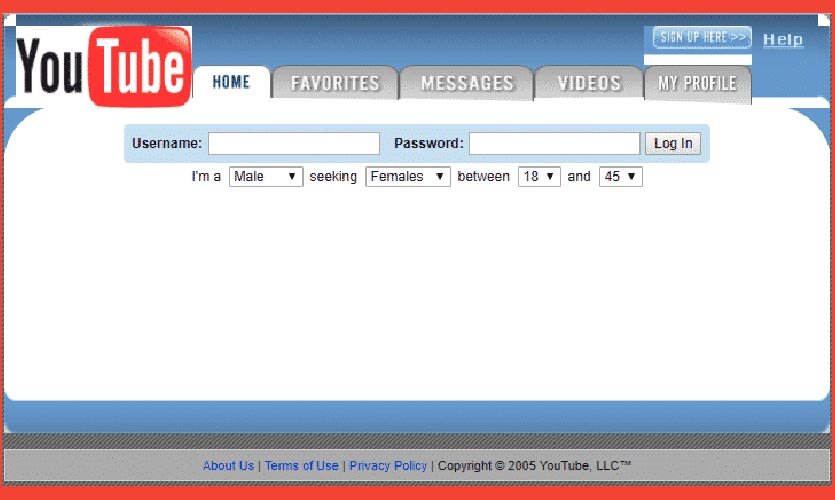The width and height of the screenshot is (835, 500).
Task: Expand the Male gender dropdown
Action: 266,176
